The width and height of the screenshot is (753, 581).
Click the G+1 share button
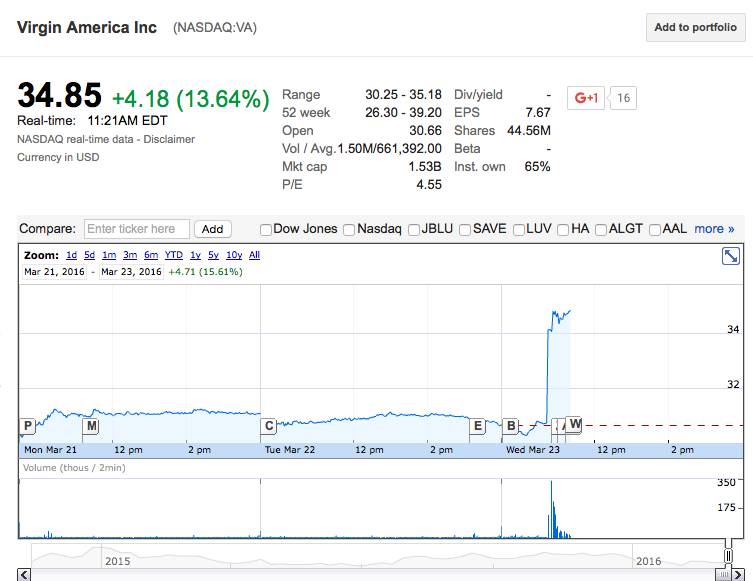tap(585, 98)
